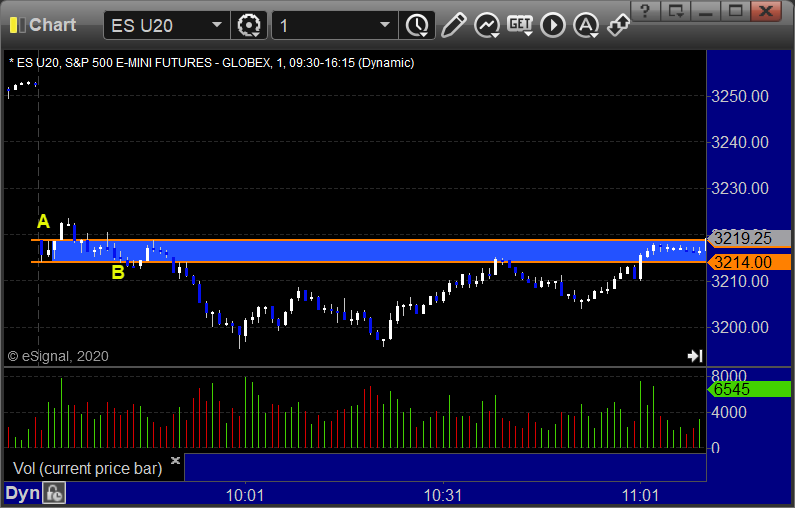Select the pencil drawing tool

point(453,25)
